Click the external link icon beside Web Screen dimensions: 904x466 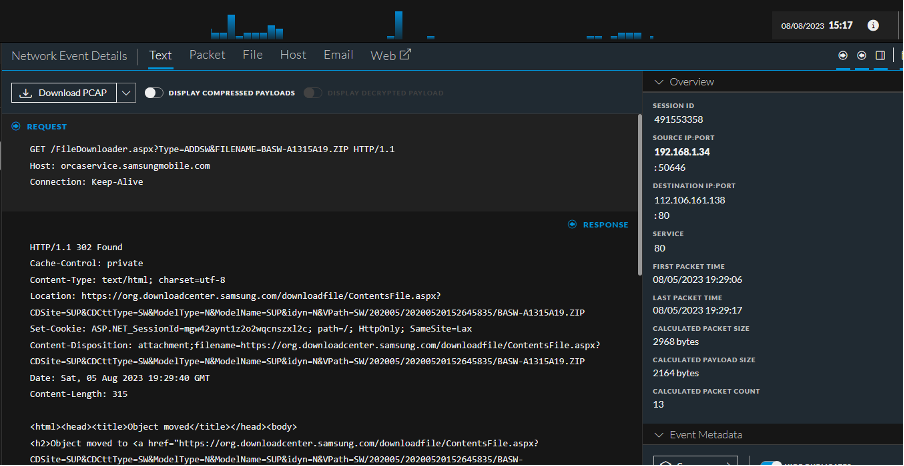(405, 55)
